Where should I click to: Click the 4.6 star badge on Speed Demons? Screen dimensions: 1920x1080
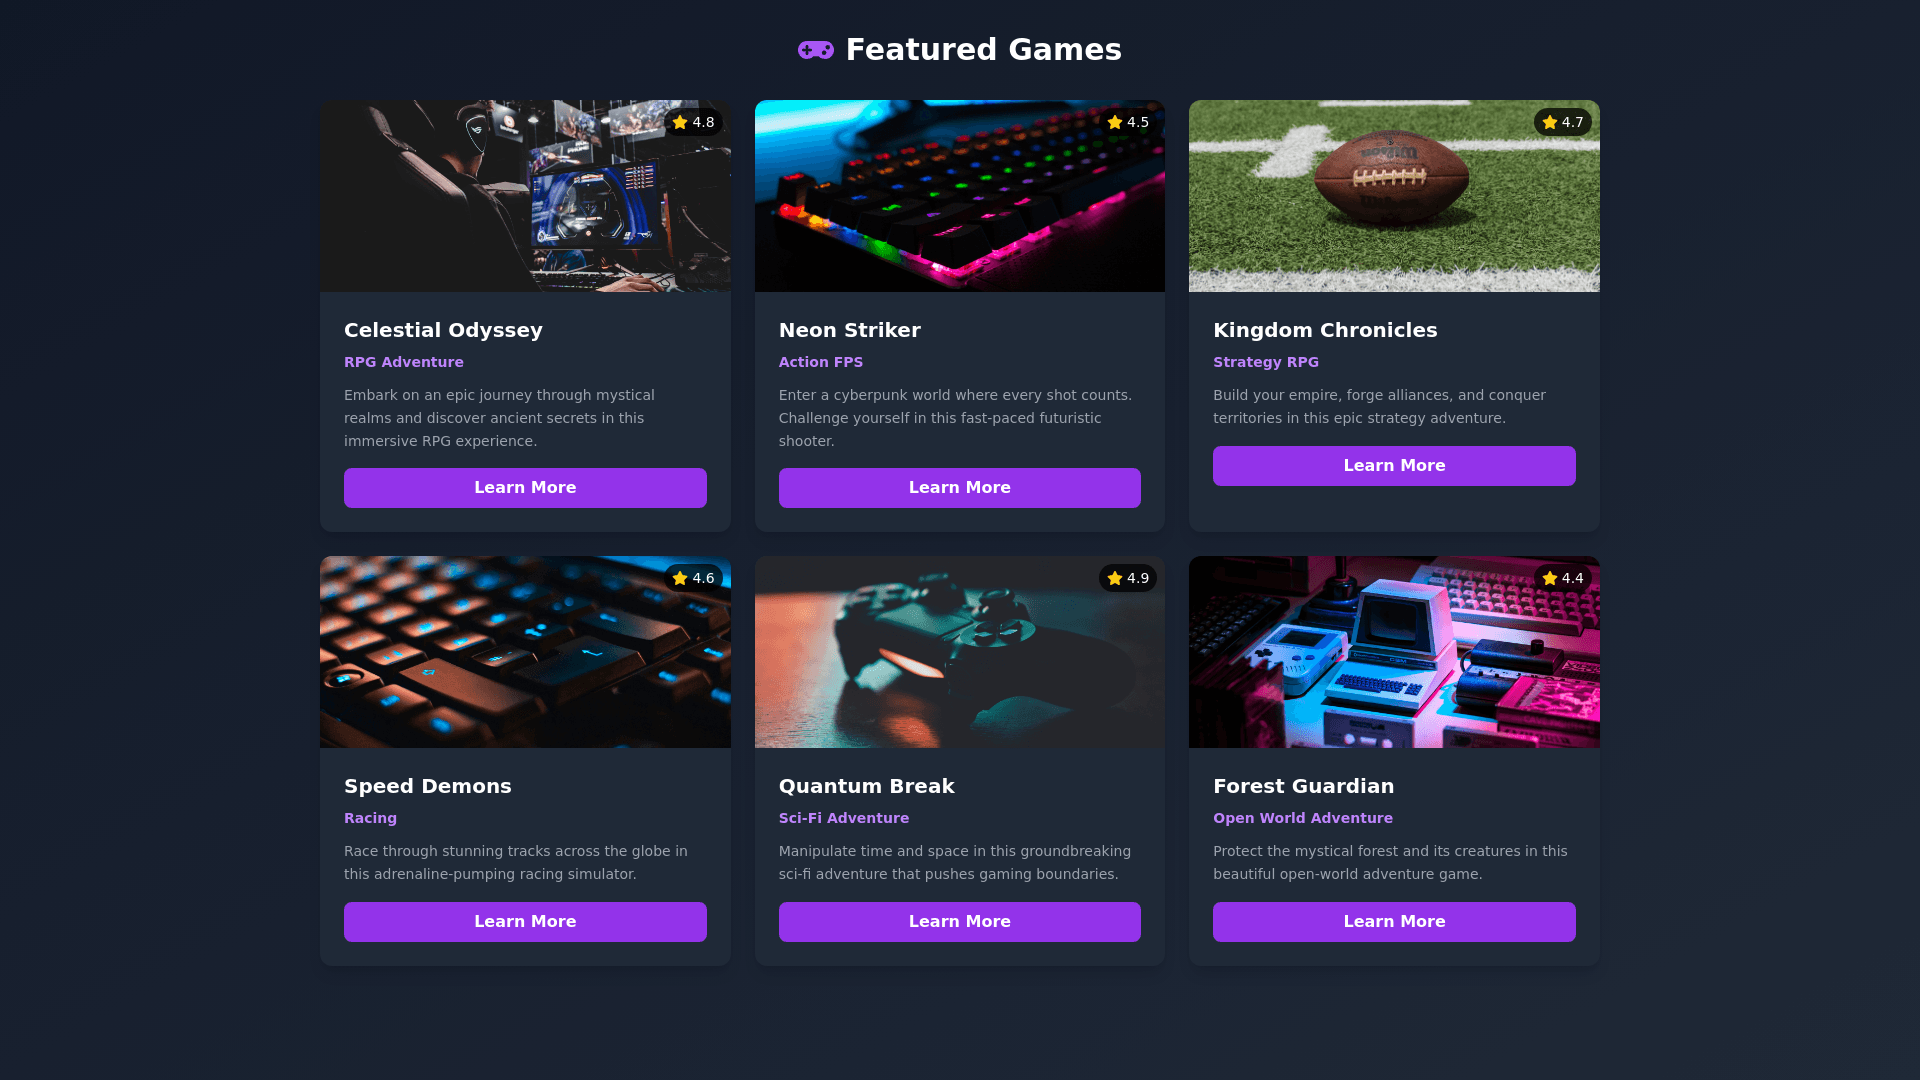tap(693, 578)
